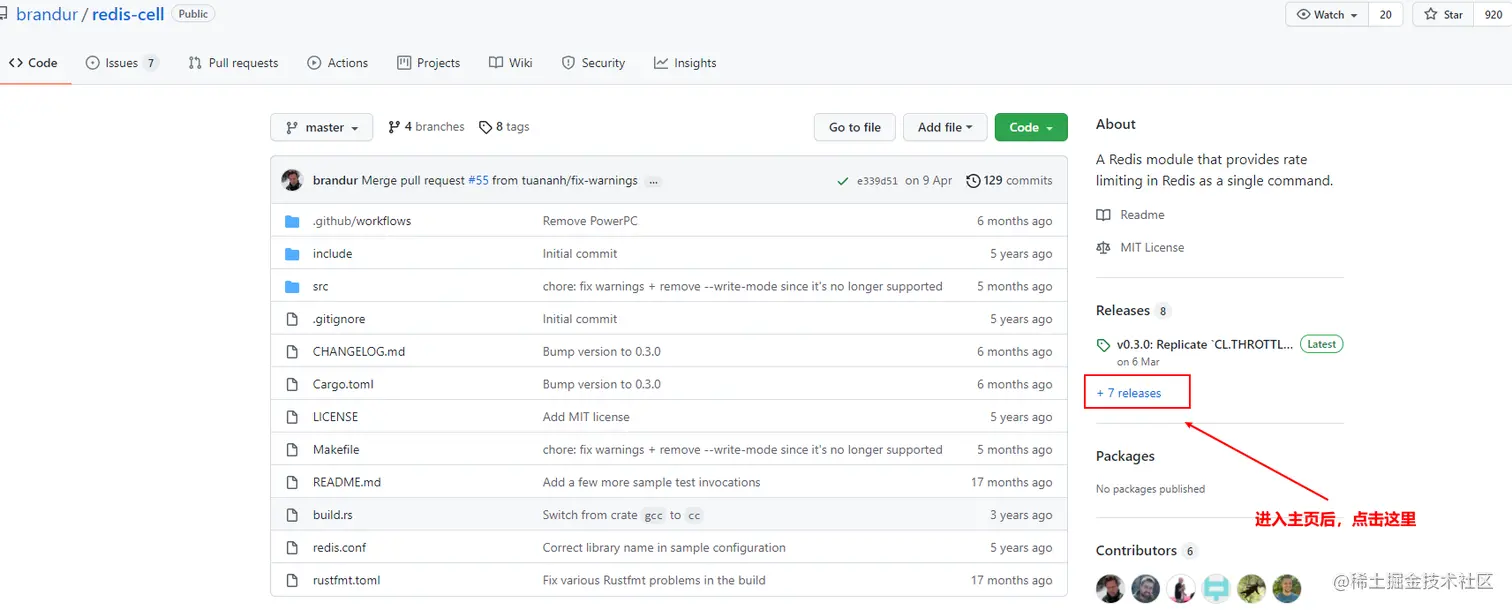Viewport: 1512px width, 610px height.
Task: Click the file icon next to build.rs
Action: tap(292, 515)
